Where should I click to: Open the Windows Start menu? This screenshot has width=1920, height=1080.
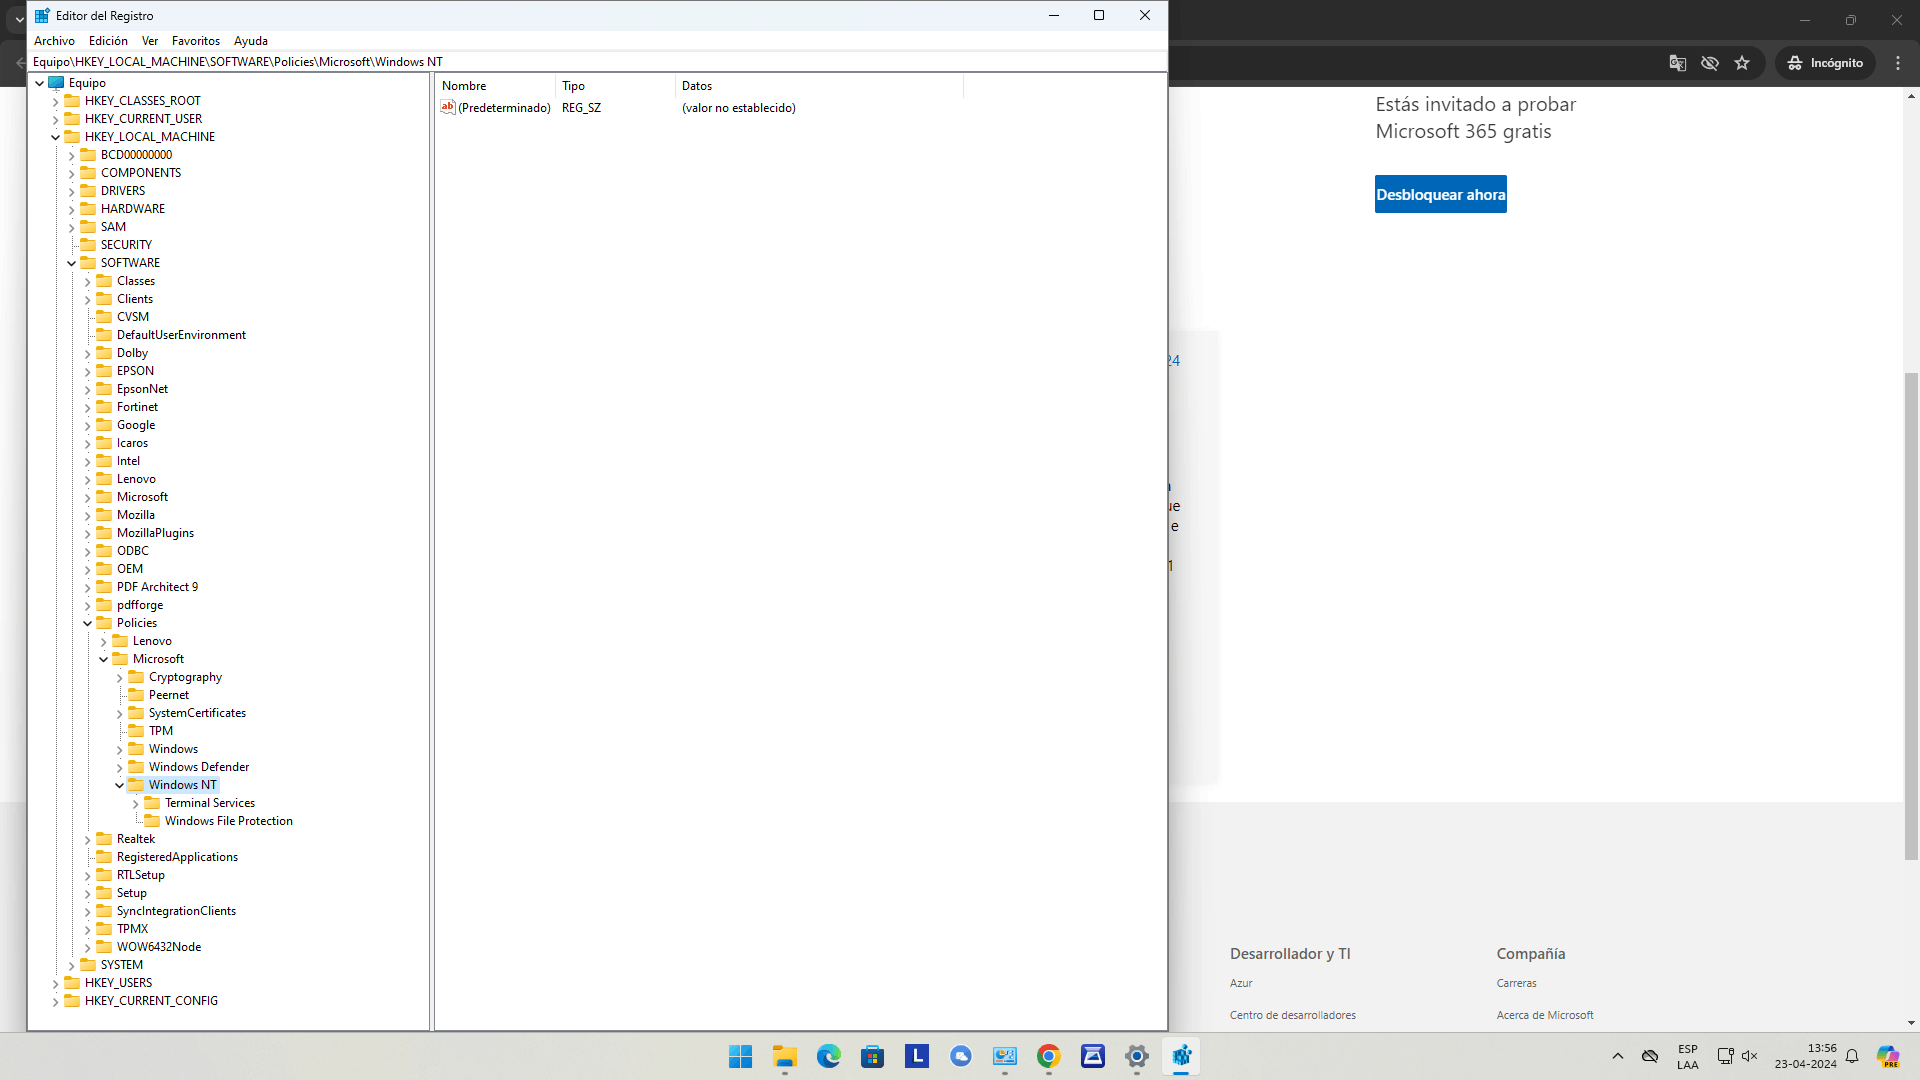(x=740, y=1056)
